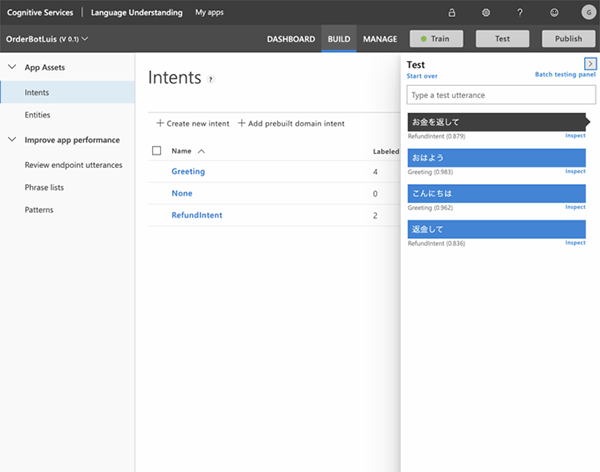This screenshot has width=600, height=472.
Task: Click Greeting (0.962) score text
Action: (430, 207)
